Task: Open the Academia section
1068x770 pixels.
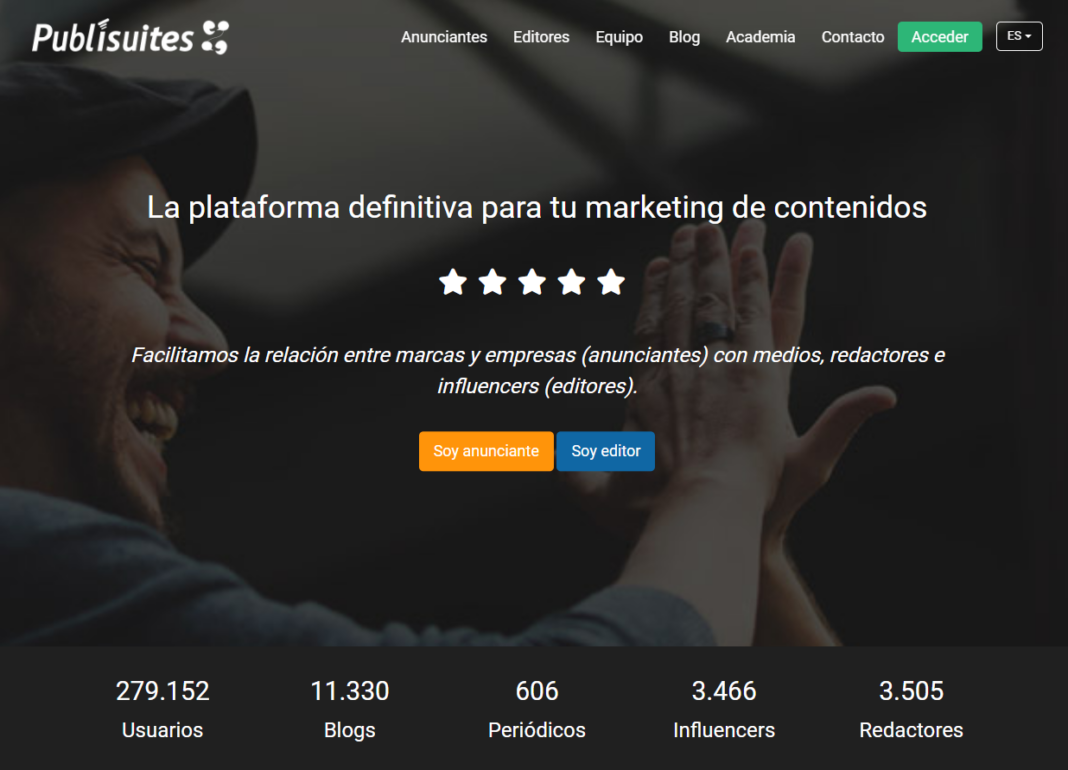Action: point(761,37)
